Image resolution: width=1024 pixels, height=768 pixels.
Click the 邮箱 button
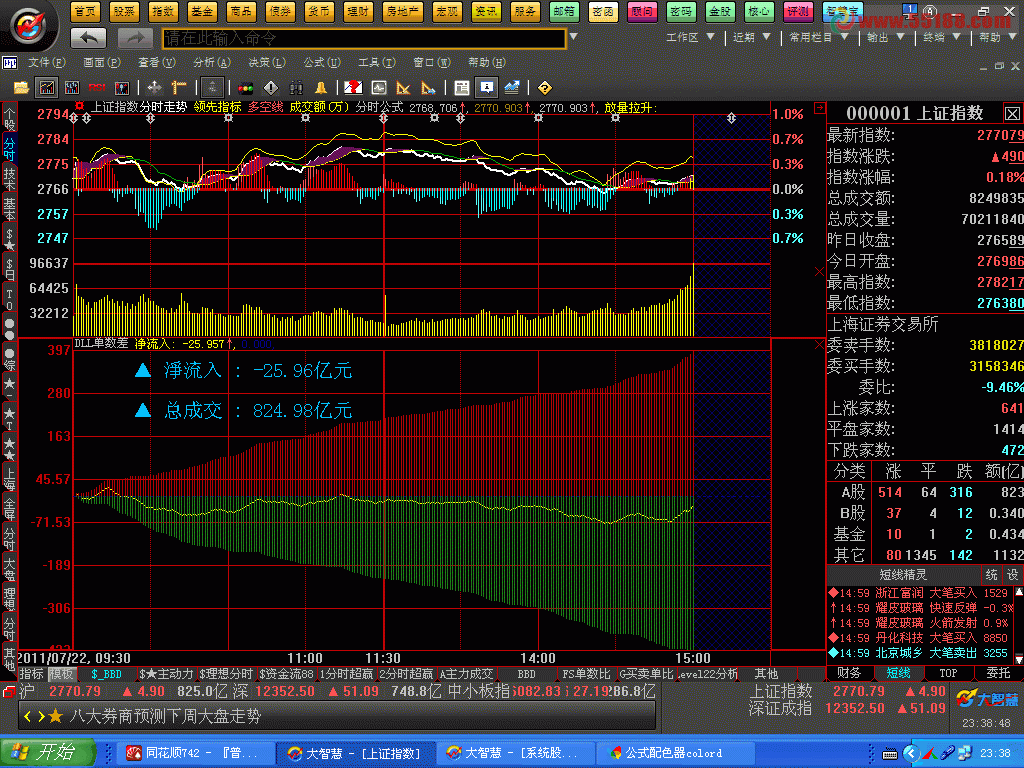[564, 11]
